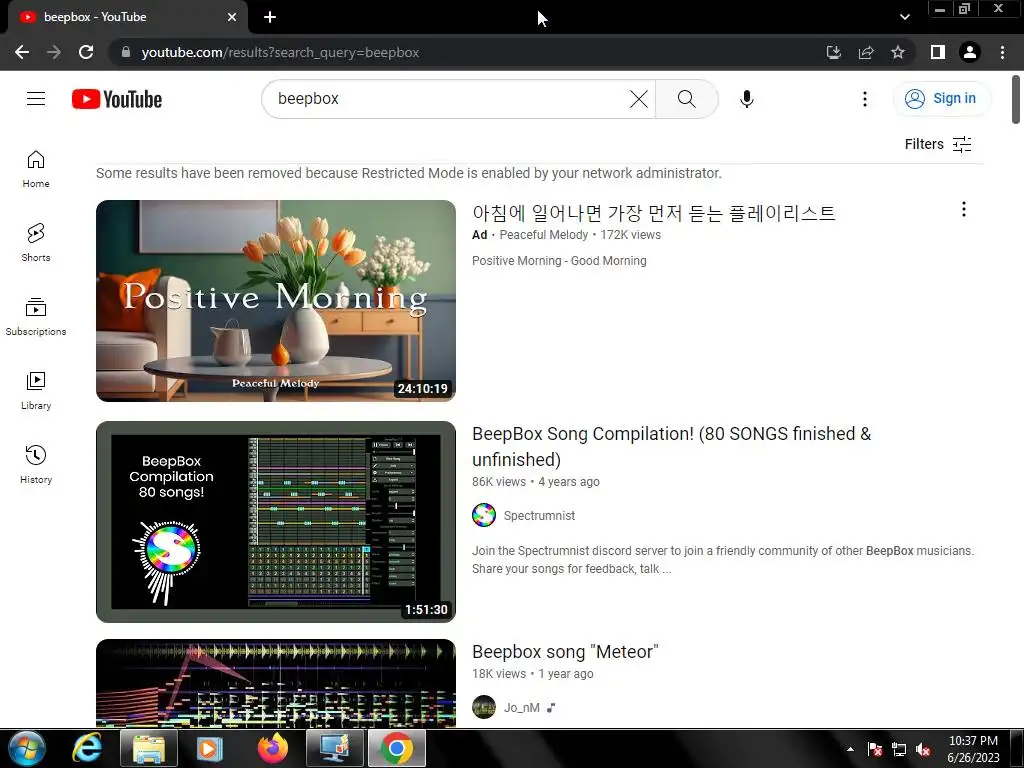Open the ad's three-dot options menu
Screen dimensions: 1024x768
963,209
